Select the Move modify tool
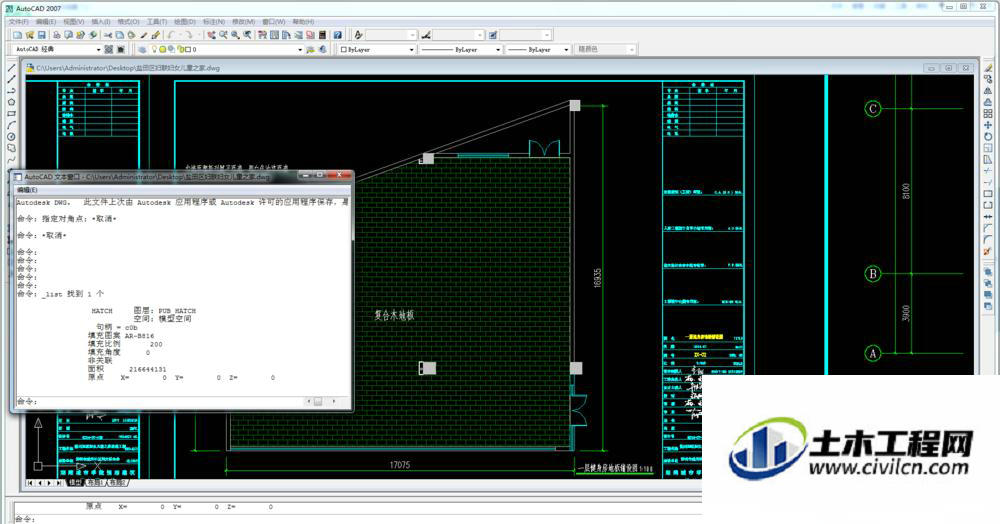 pos(988,125)
